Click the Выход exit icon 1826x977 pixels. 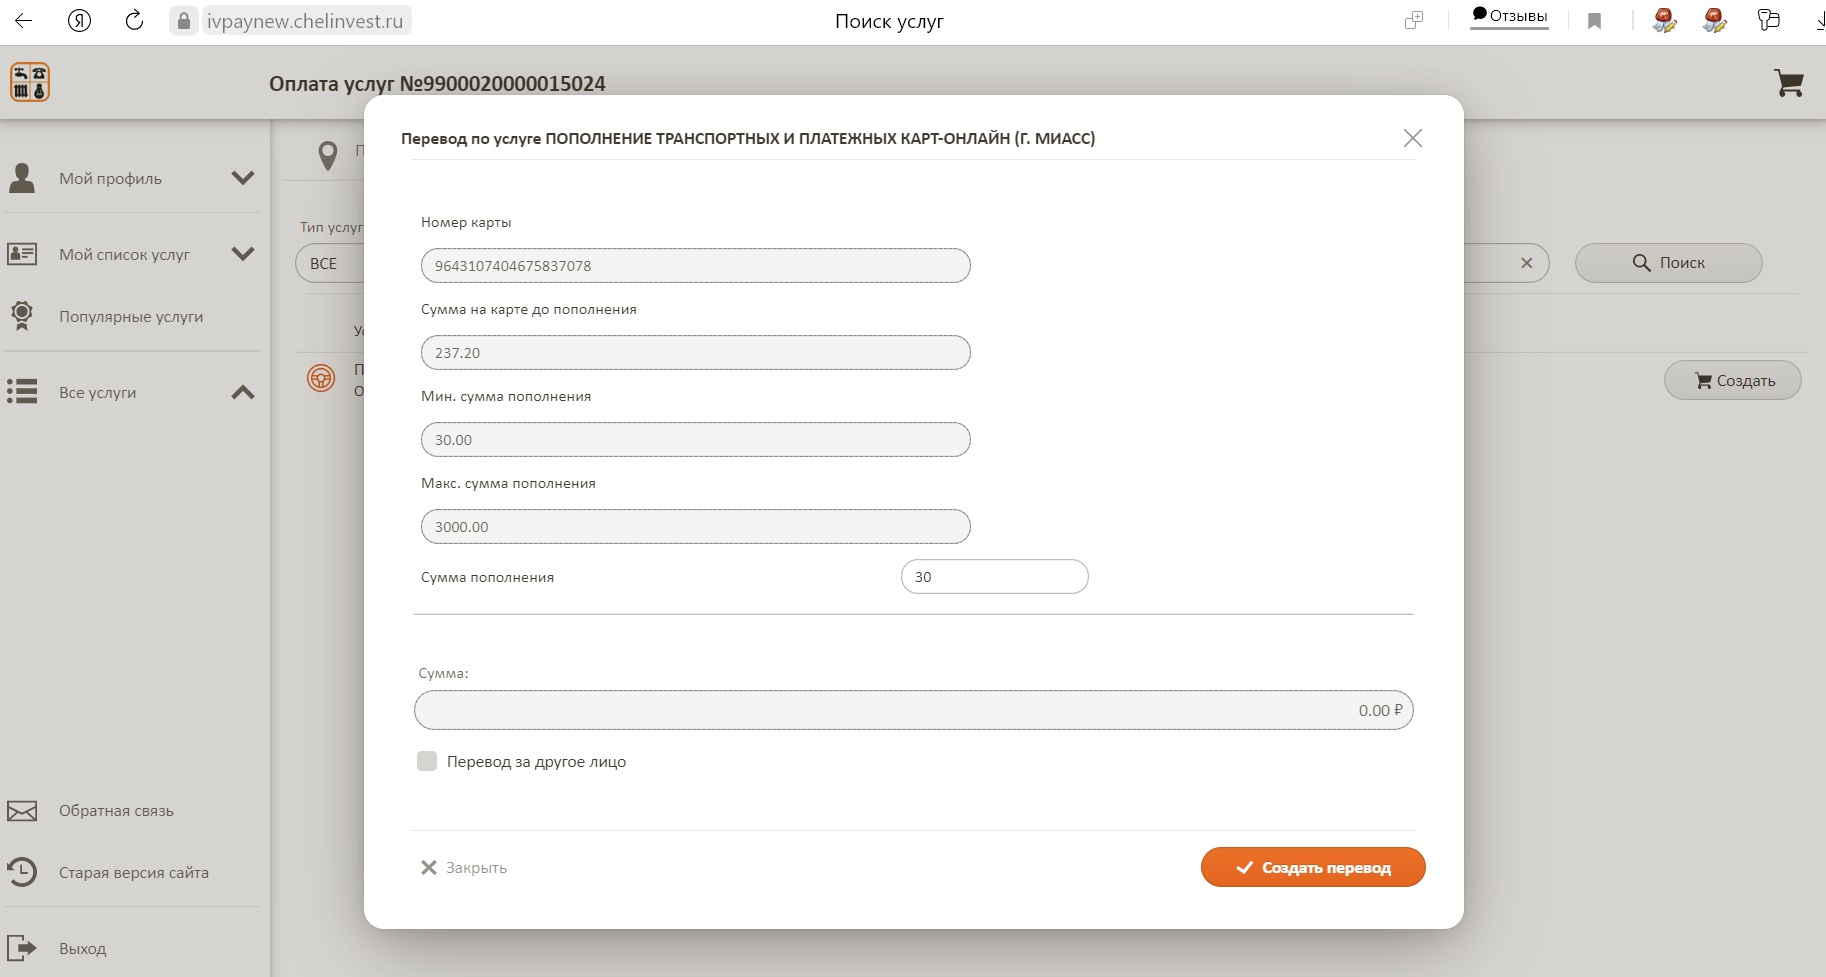point(22,948)
